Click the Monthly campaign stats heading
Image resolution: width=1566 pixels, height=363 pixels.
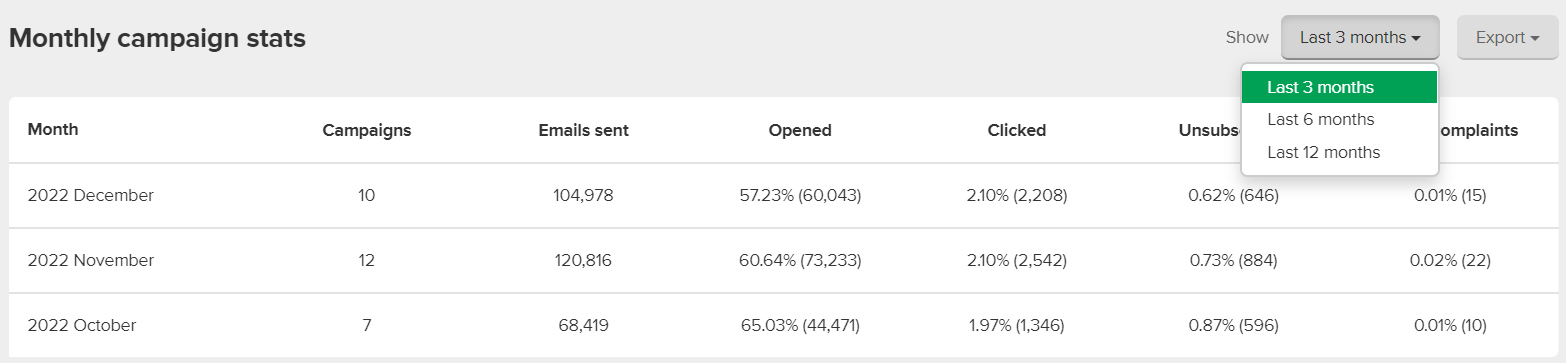click(x=157, y=39)
